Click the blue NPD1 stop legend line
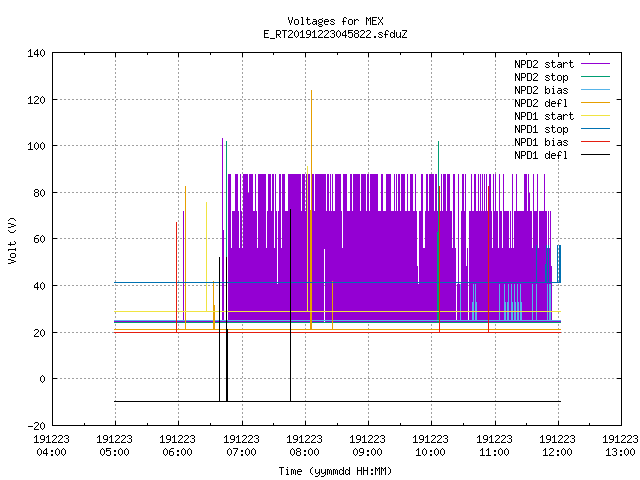640x480 pixels. pyautogui.click(x=596, y=129)
